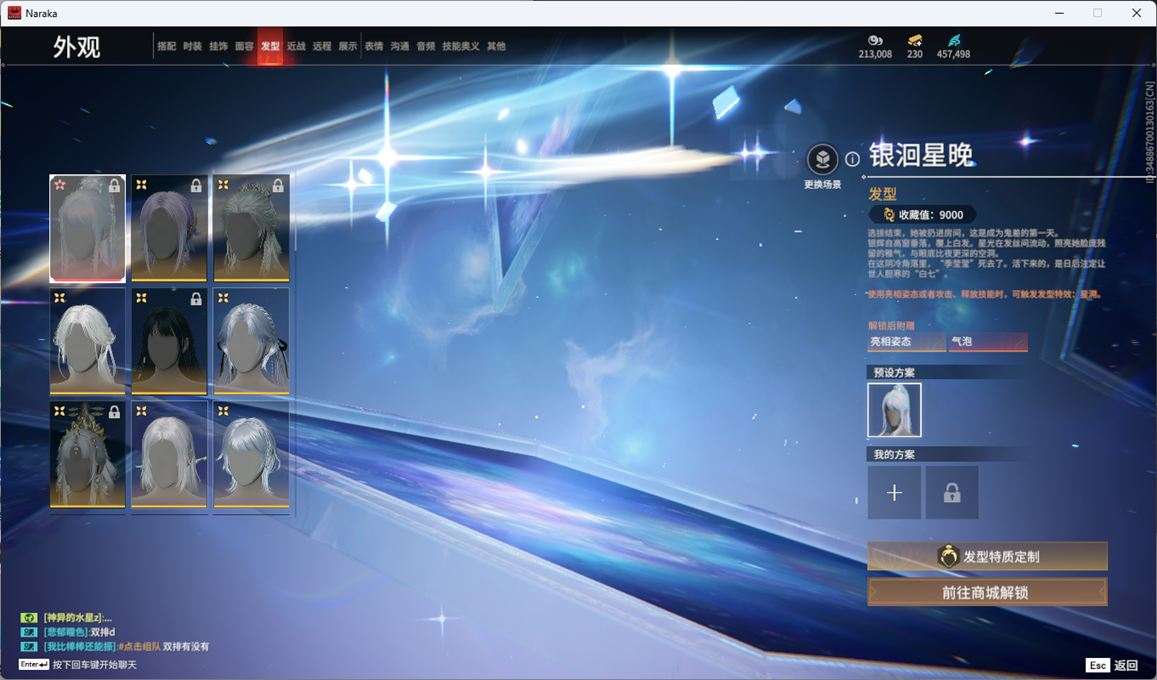Open the 技能奥义 tab
This screenshot has height=680, width=1157.
[x=461, y=45]
